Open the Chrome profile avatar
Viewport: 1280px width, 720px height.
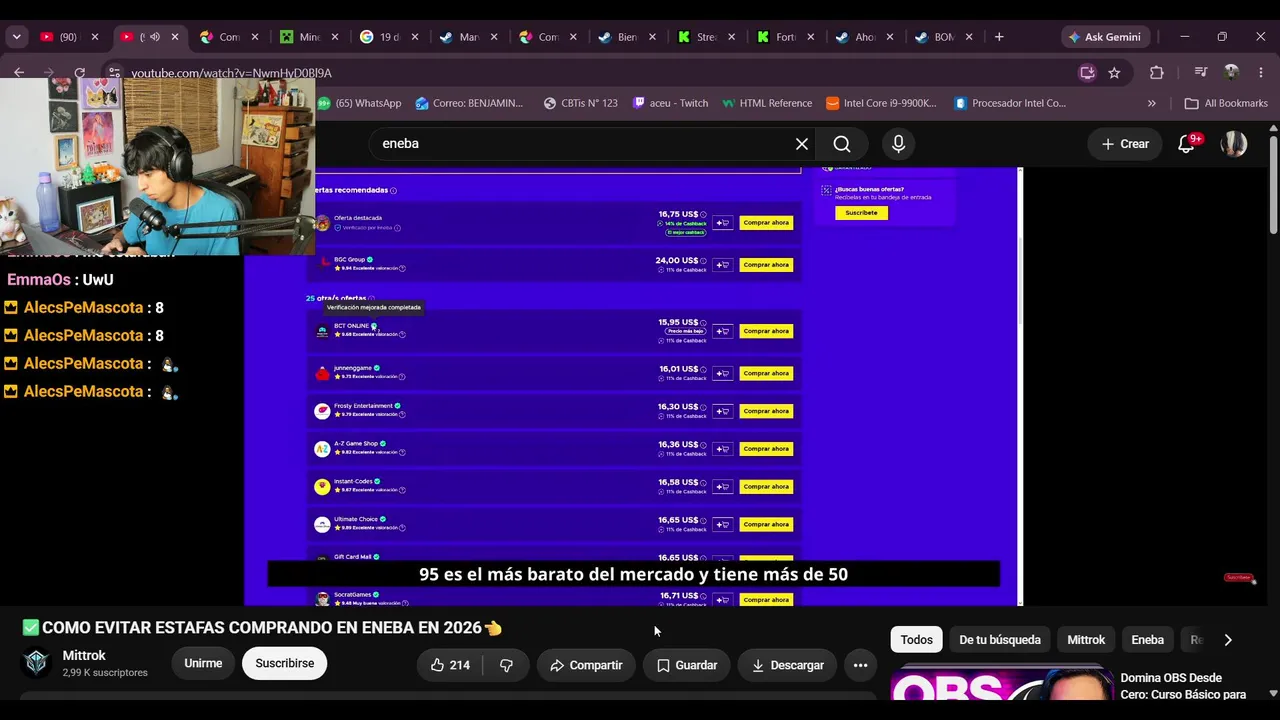[x=1231, y=72]
